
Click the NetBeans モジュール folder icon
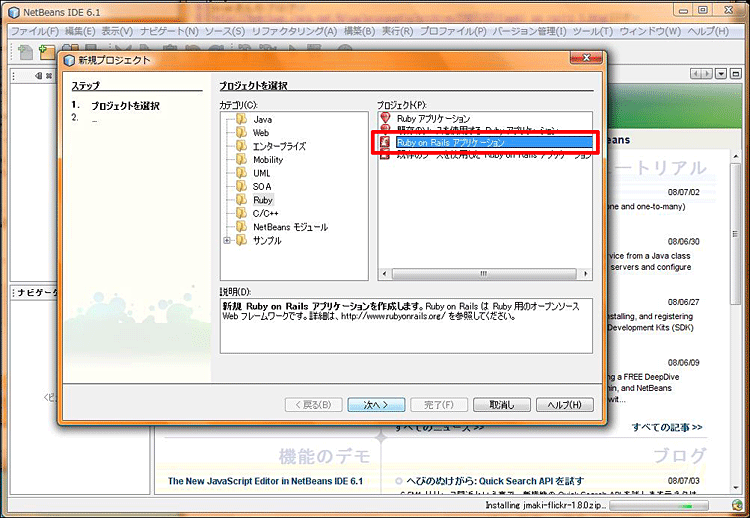click(x=242, y=226)
